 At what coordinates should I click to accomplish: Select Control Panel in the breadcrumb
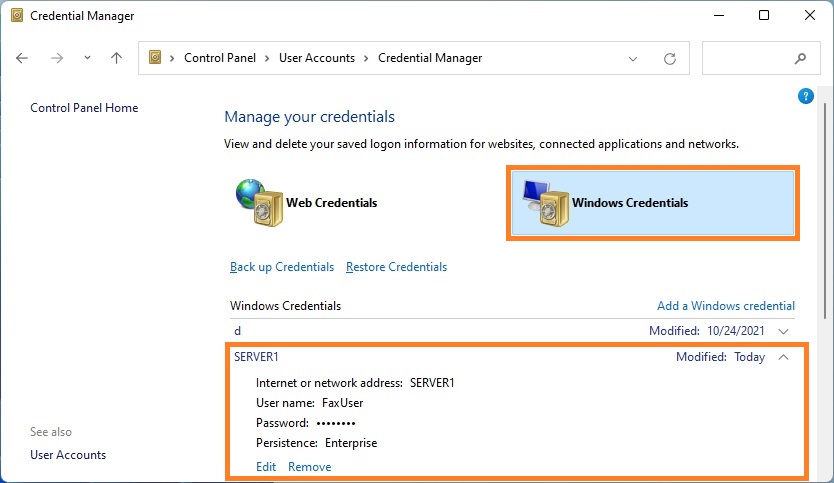point(220,58)
